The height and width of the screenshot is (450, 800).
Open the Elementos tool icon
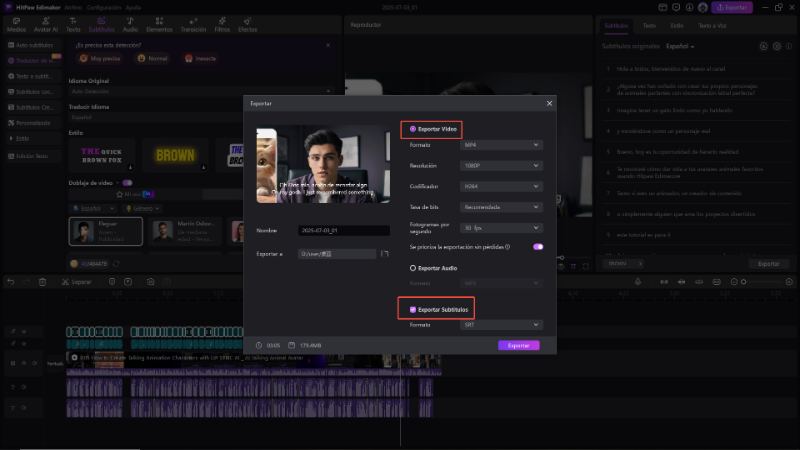pyautogui.click(x=158, y=24)
